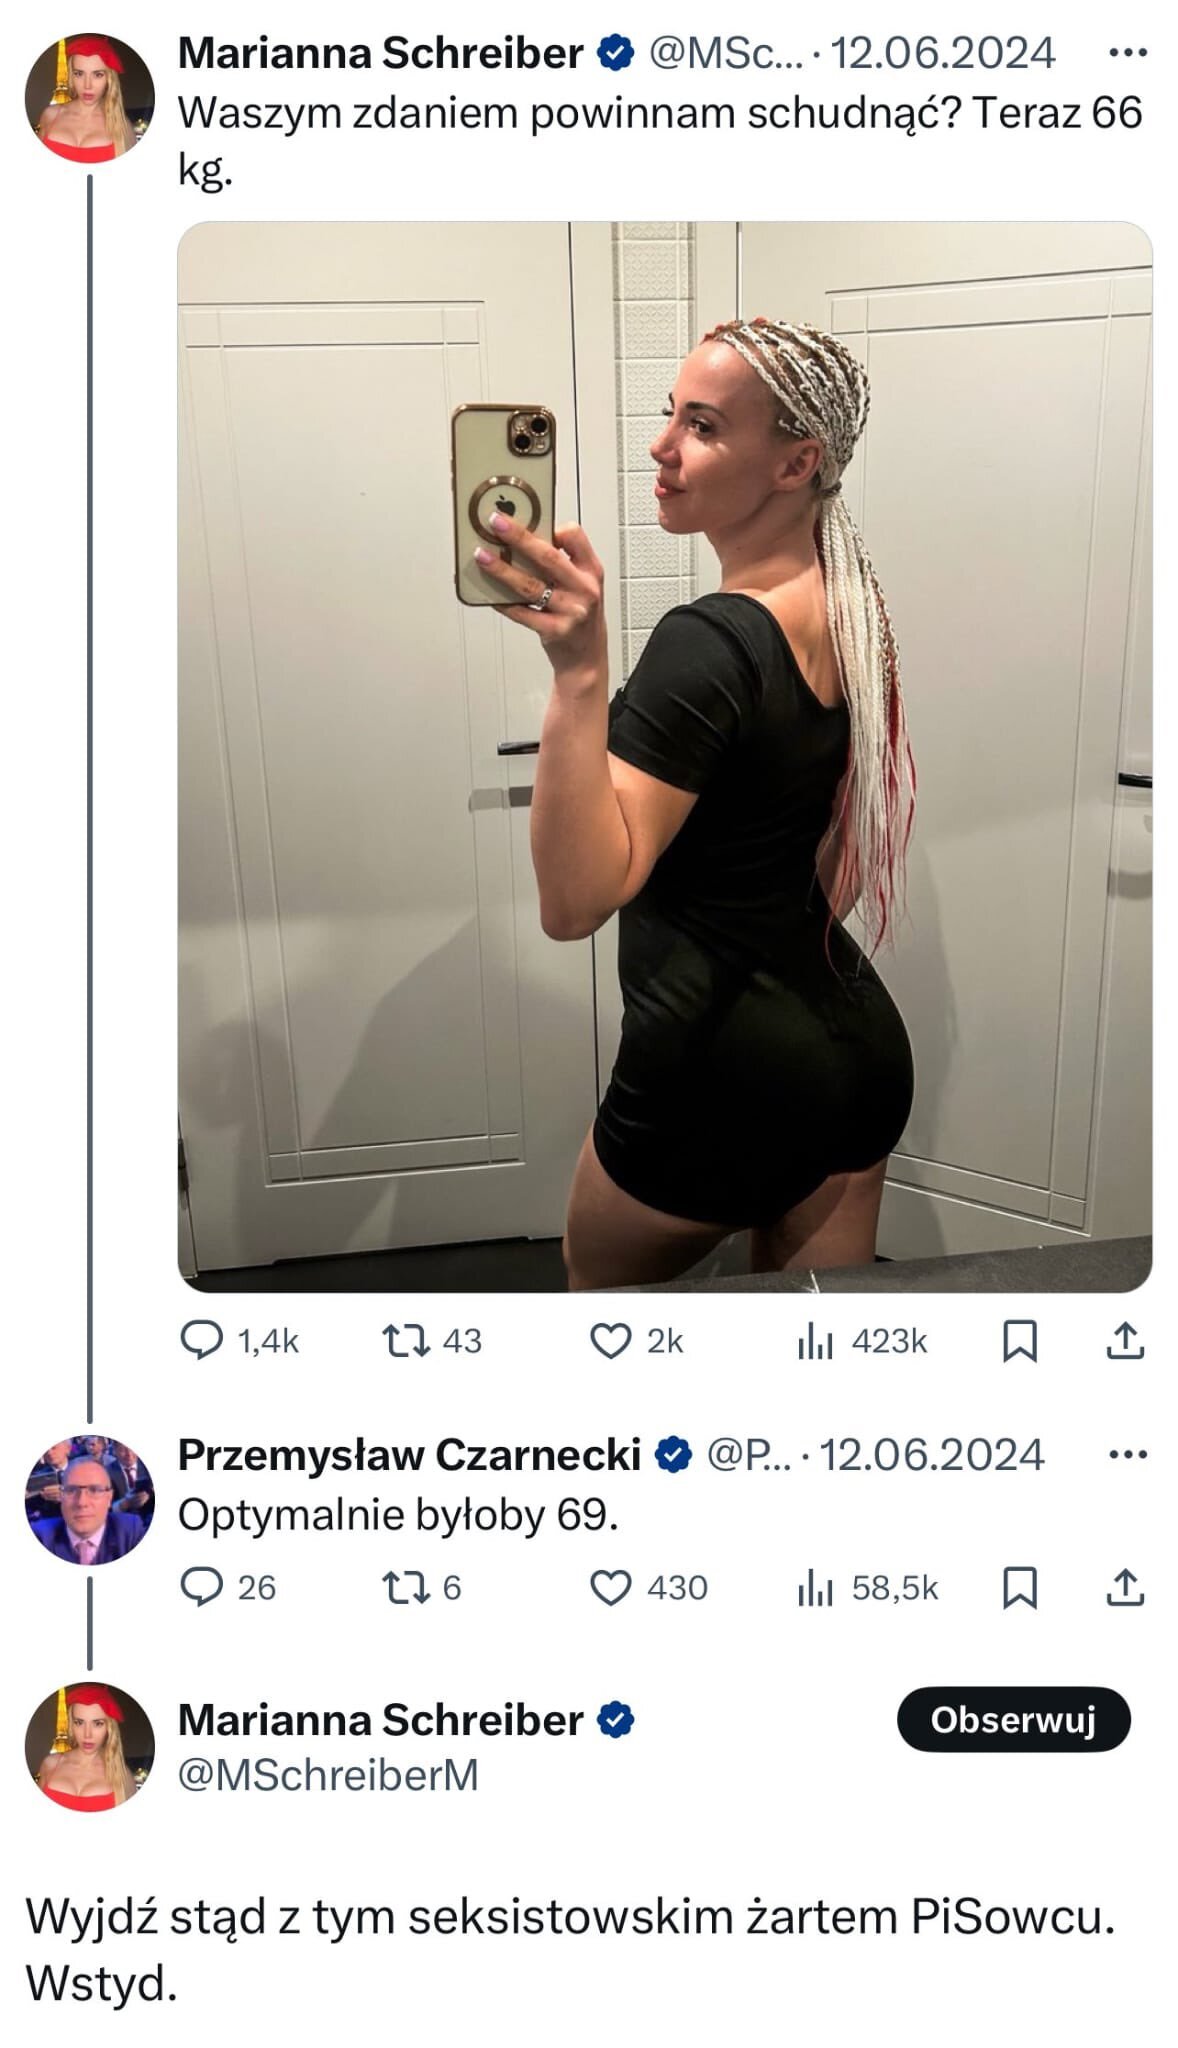Repost the comment with 6 reposts
Screen dimensions: 1178x2048
407,1587
